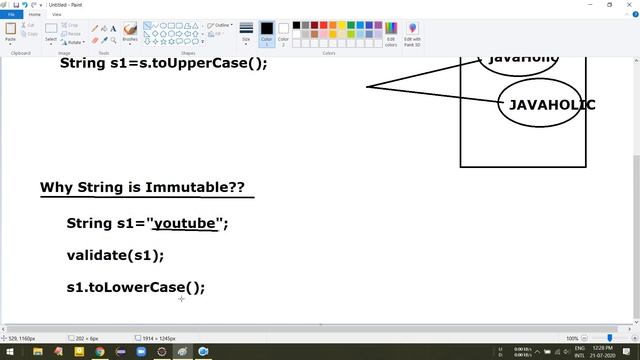The height and width of the screenshot is (360, 640).
Task: Open Customize Quick Access Toolbar arrow
Action: point(41,5)
